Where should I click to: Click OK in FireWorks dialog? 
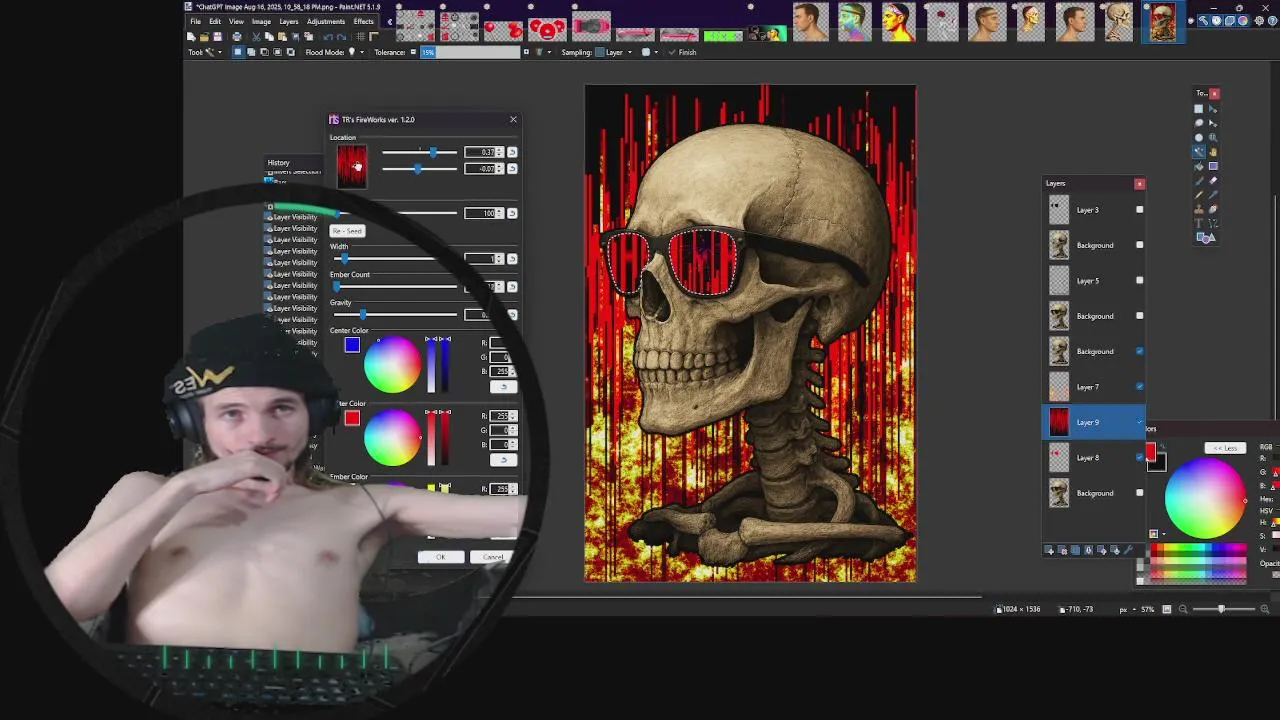(441, 557)
